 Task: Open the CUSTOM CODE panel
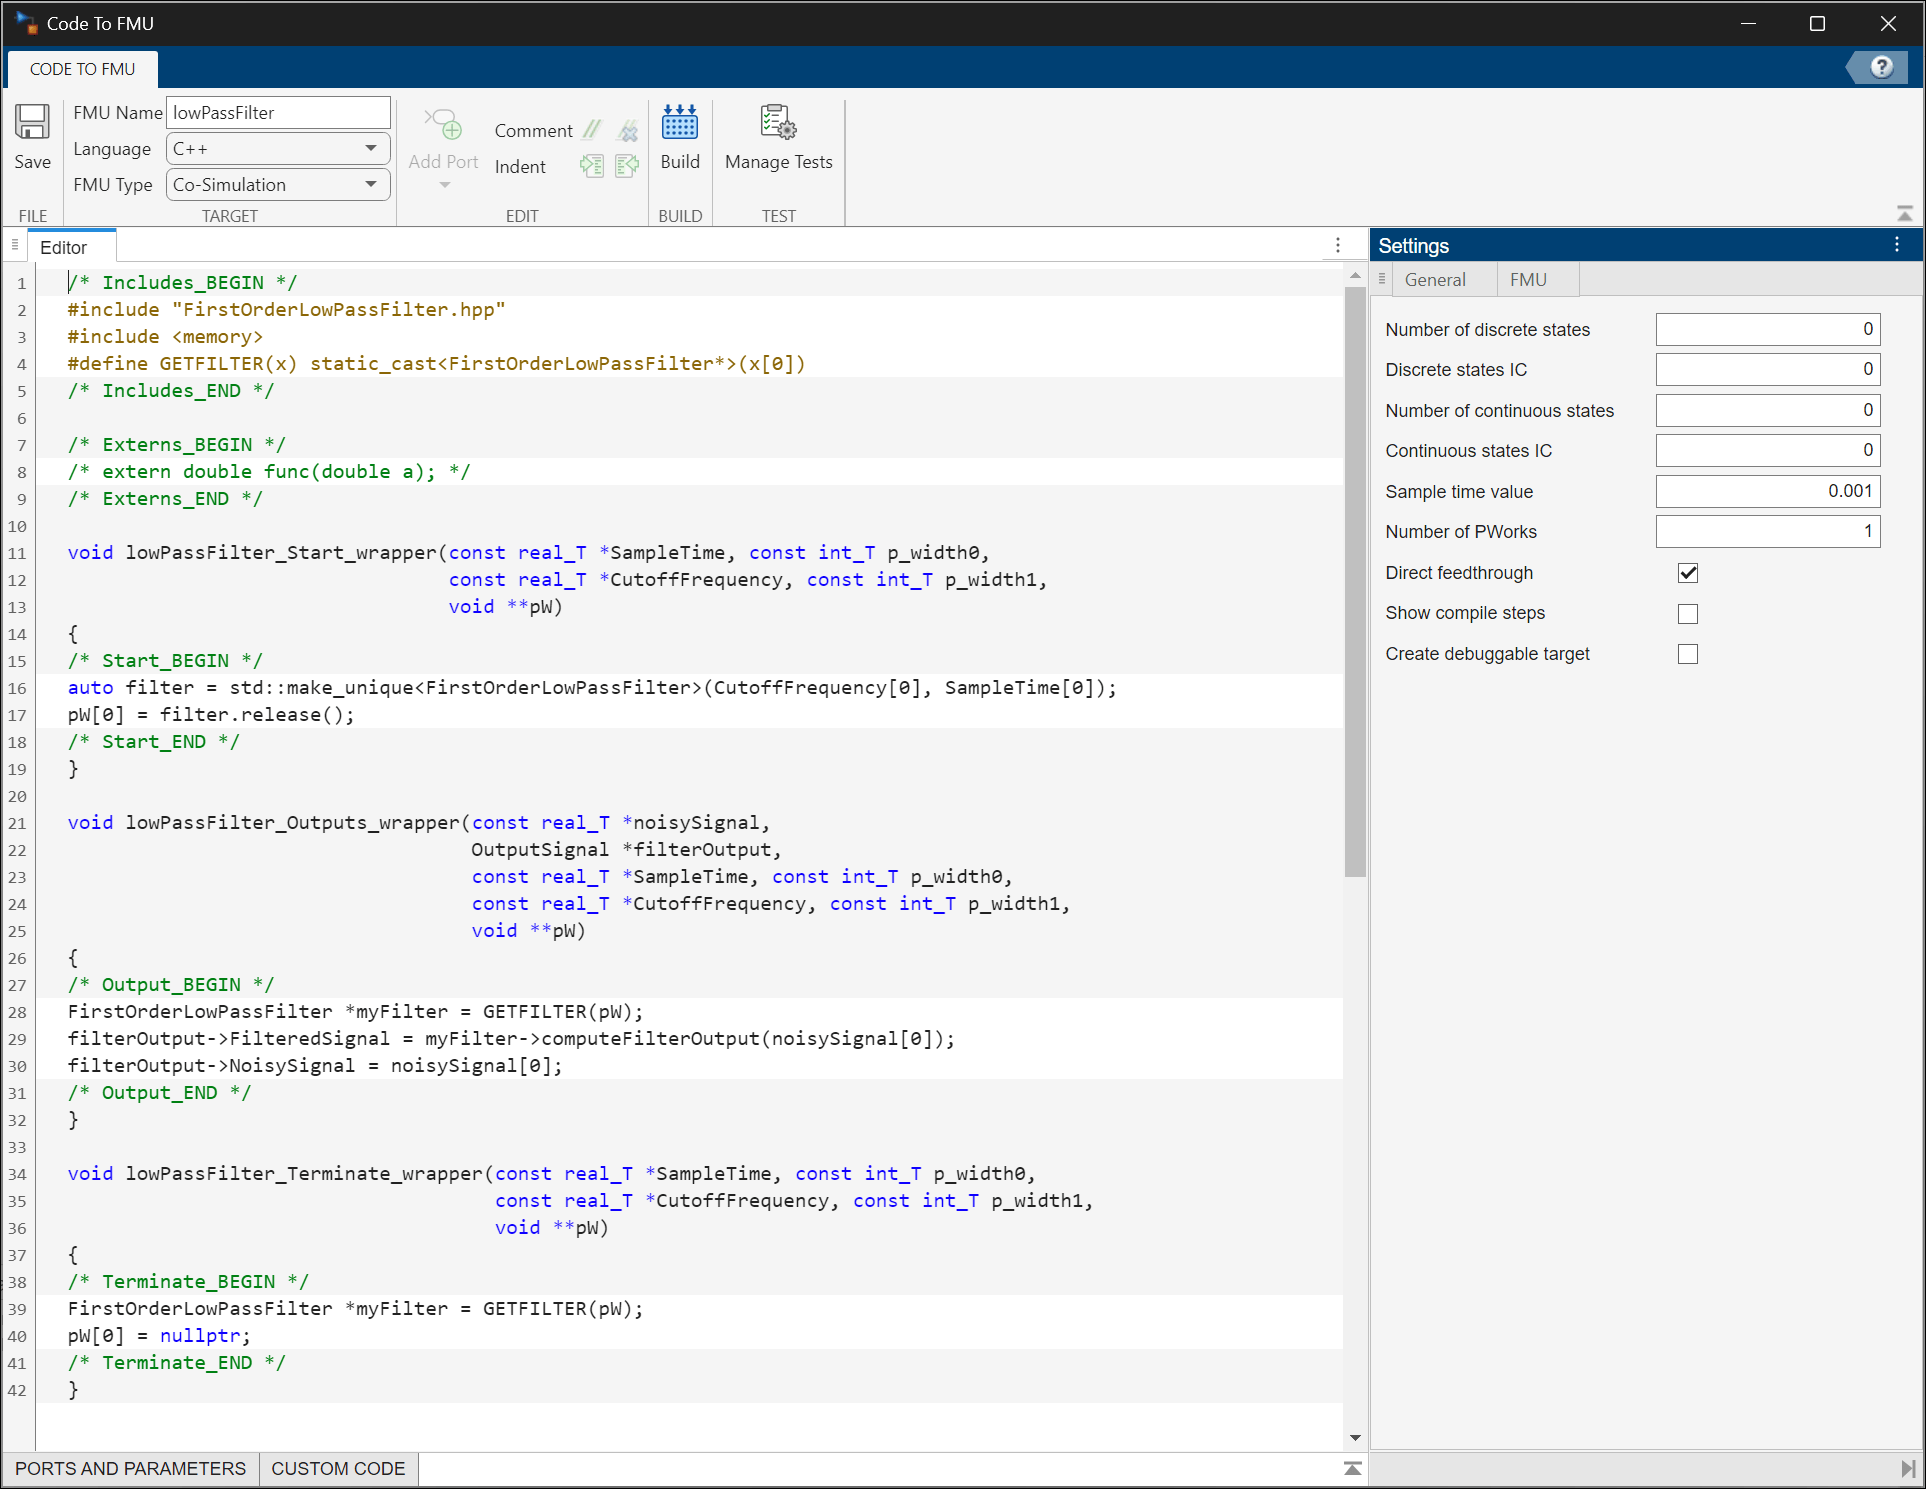[338, 1468]
